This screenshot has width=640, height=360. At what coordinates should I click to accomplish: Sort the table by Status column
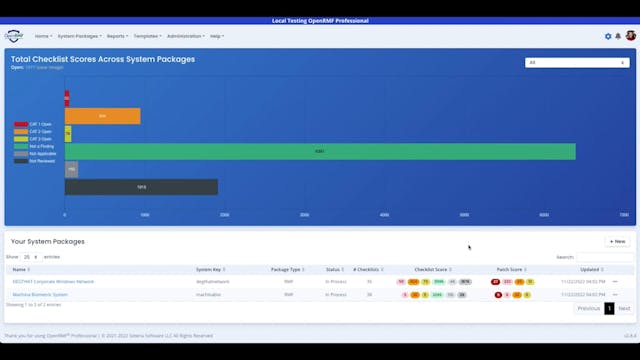[x=335, y=269]
